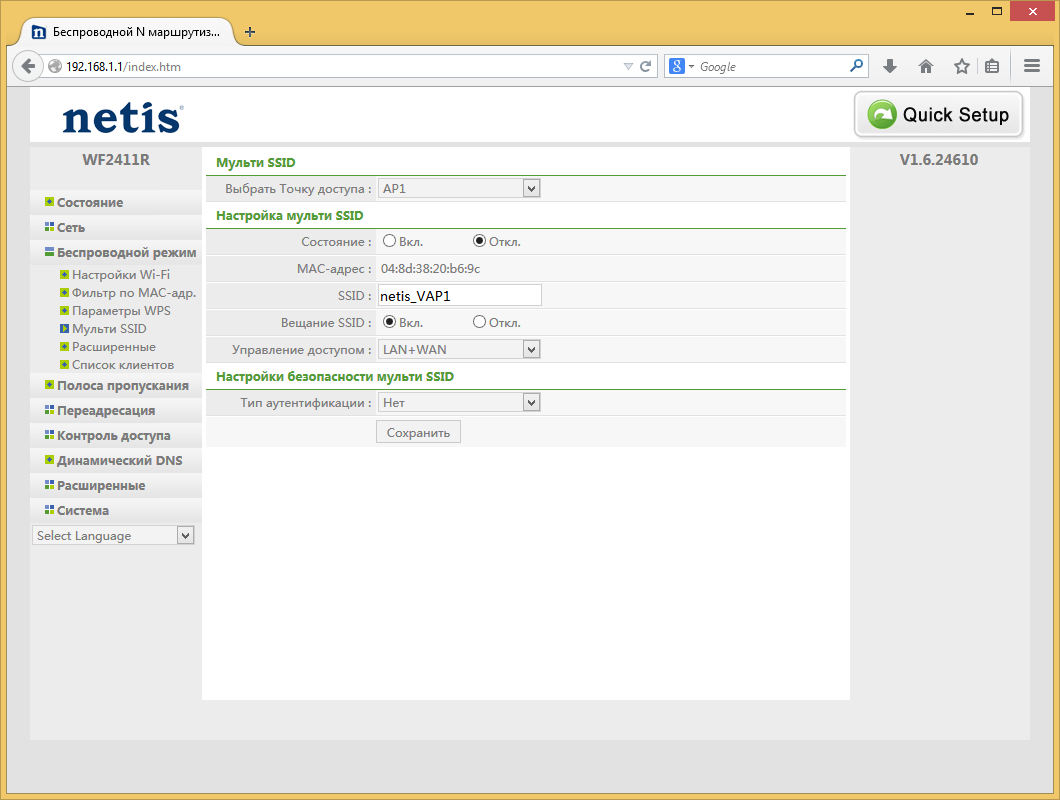Open Настройки Wi-Fi submenu item

(x=121, y=275)
